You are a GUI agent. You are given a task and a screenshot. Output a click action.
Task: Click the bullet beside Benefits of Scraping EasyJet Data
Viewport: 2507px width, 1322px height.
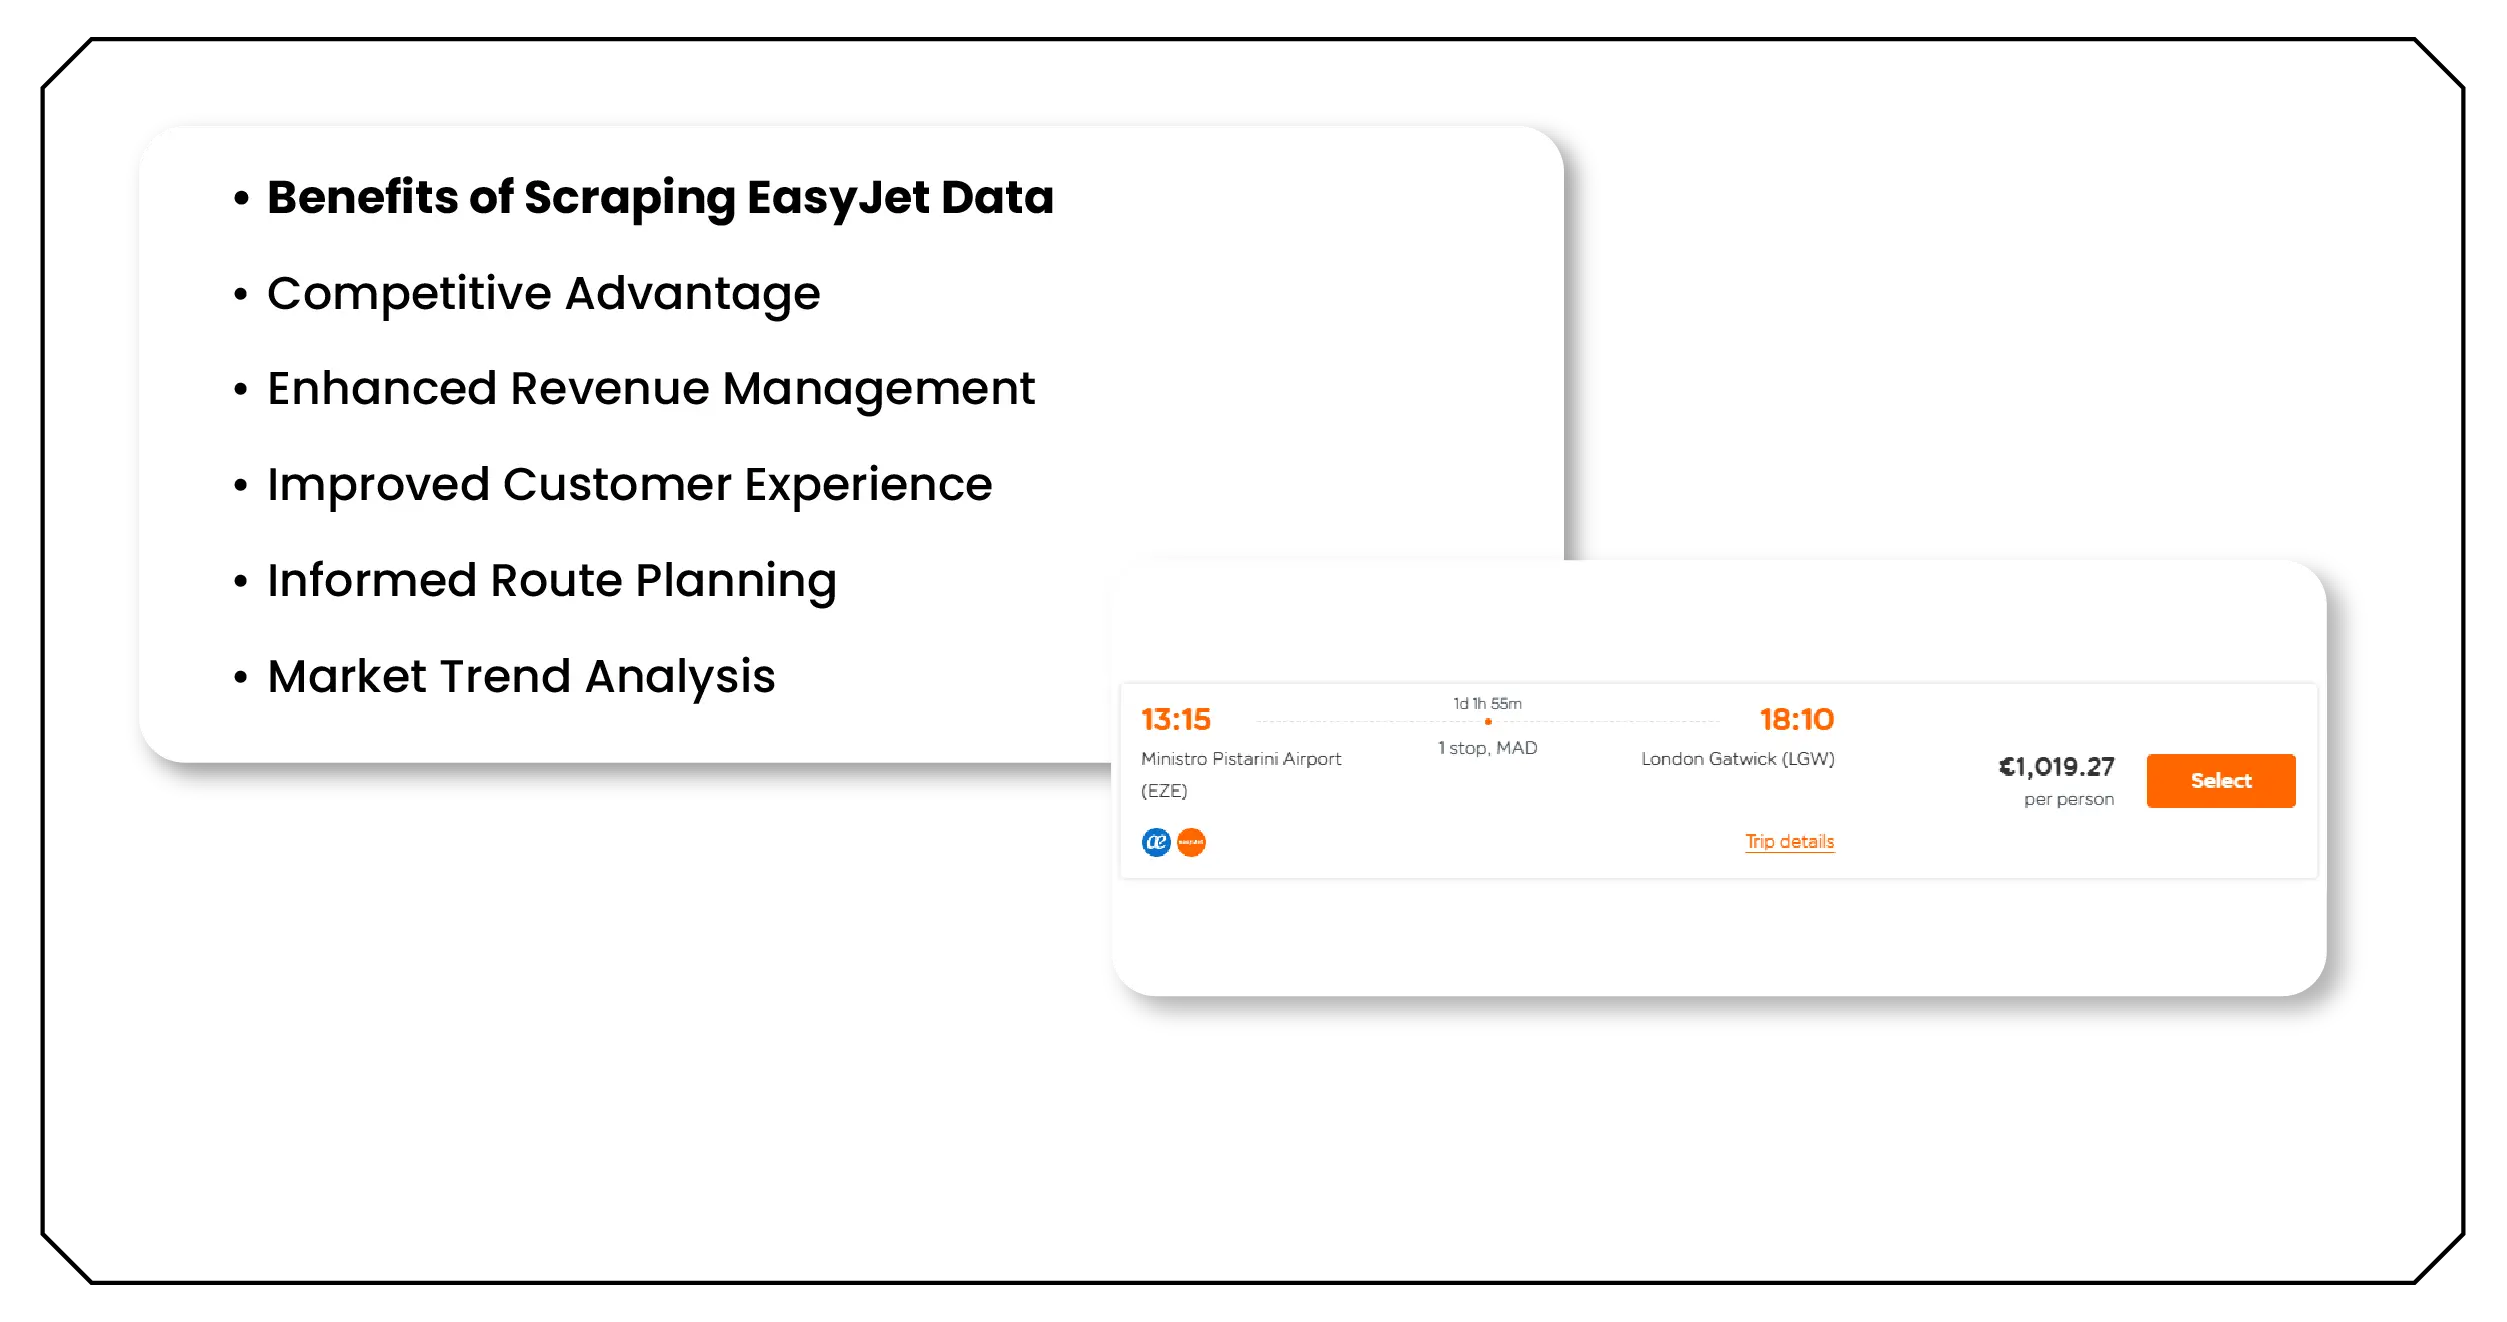240,199
